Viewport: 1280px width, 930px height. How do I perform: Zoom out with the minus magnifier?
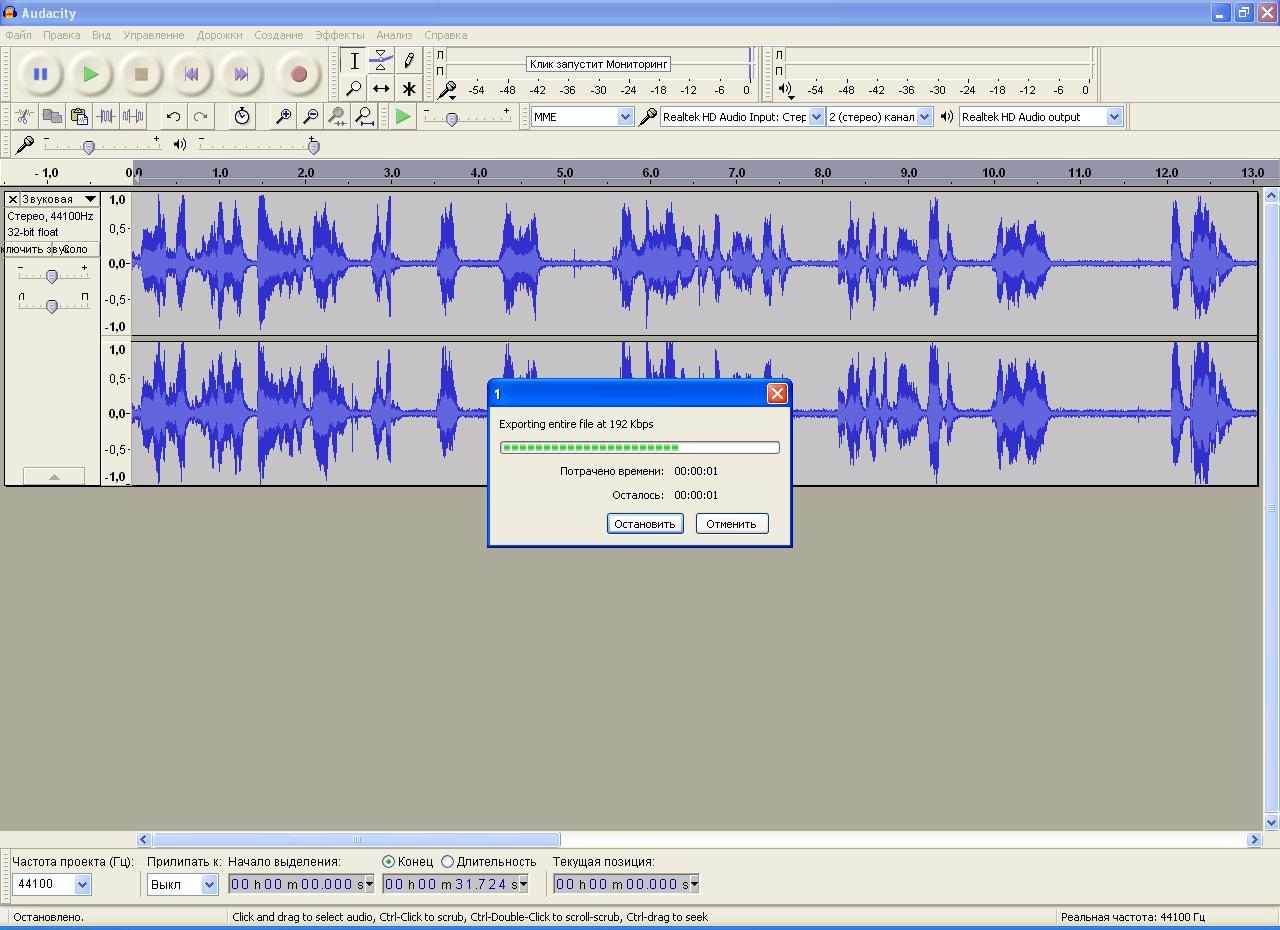(x=311, y=116)
